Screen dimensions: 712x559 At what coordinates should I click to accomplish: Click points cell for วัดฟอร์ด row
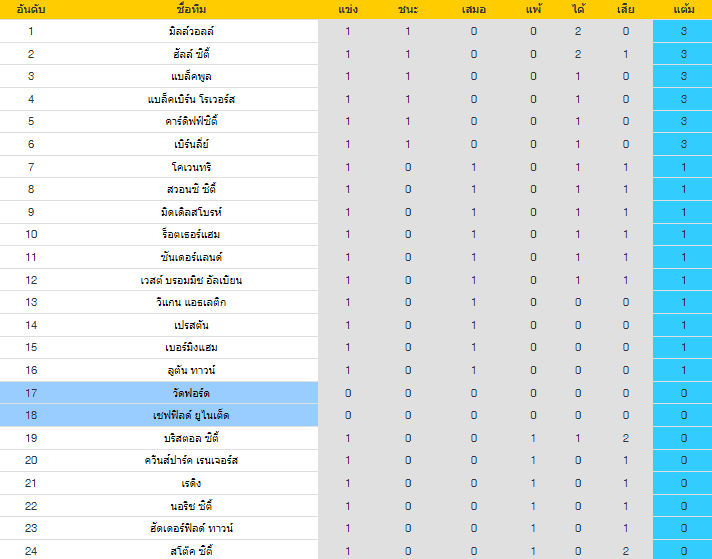tap(684, 393)
